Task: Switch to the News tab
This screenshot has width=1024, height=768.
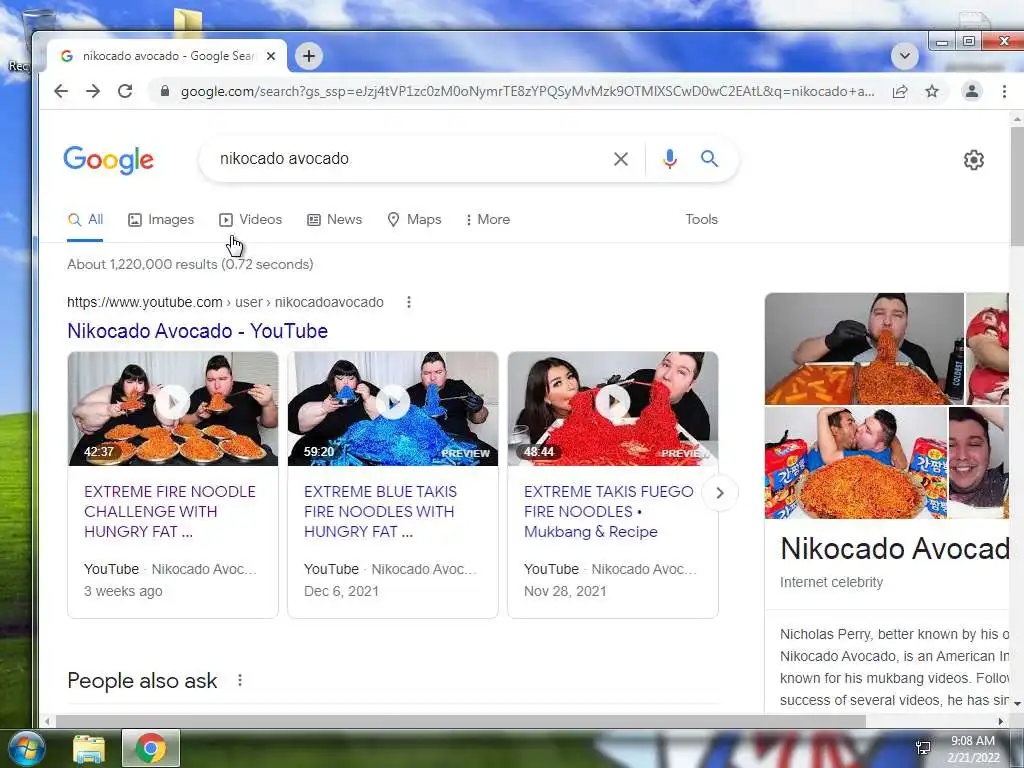Action: (x=334, y=220)
